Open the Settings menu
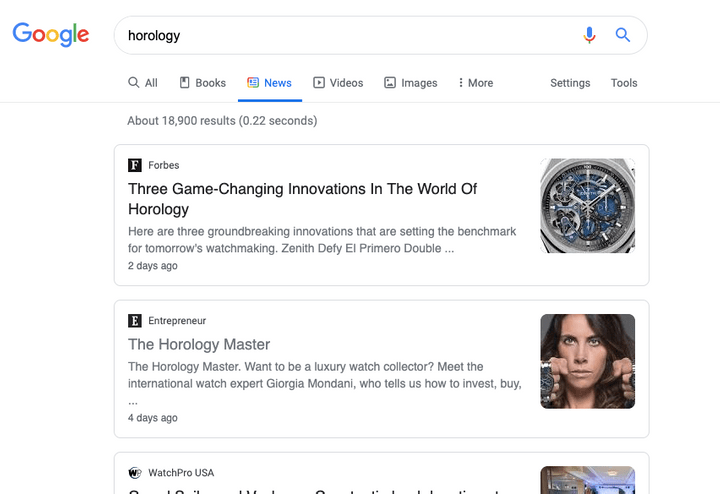Viewport: 720px width, 494px height. (570, 83)
